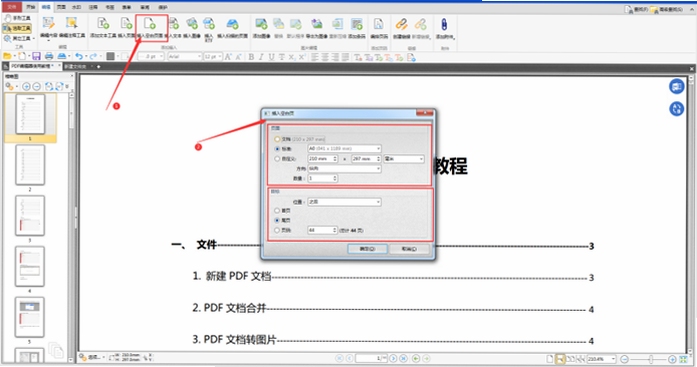Click the Print icon in quick toolbar
Screen dimensions: 697x367
coord(49,56)
